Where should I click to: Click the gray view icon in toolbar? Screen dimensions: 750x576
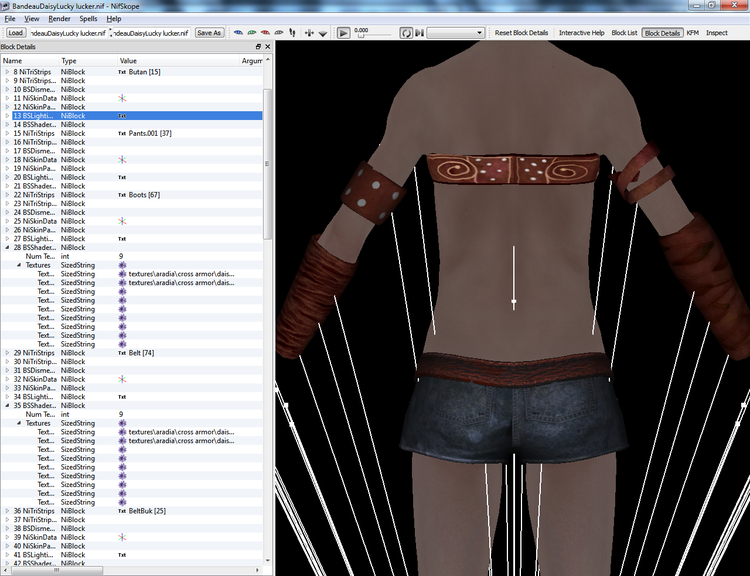coord(279,33)
